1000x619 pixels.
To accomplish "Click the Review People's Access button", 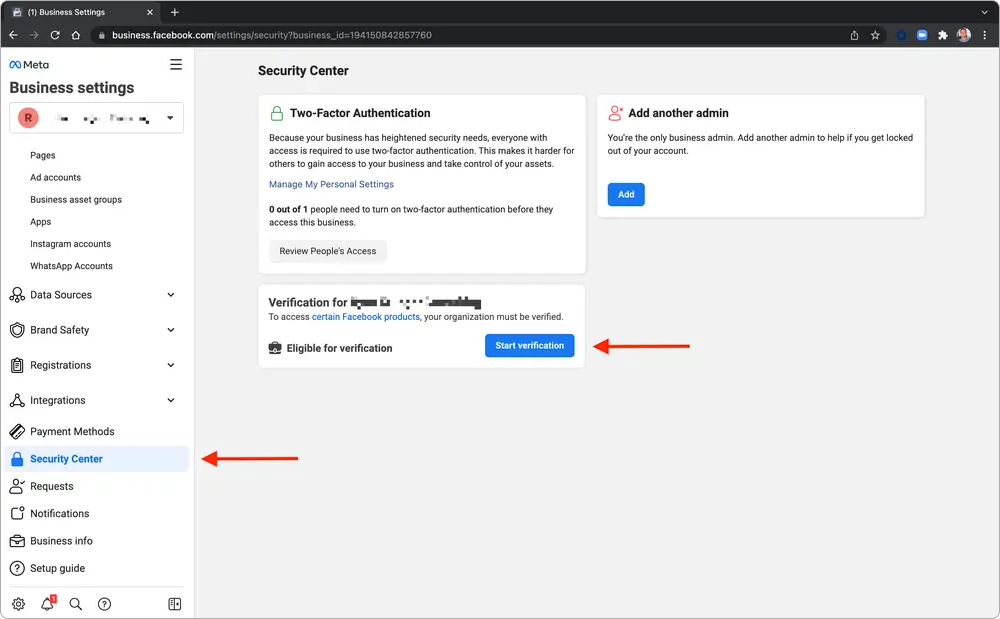I will click(327, 251).
